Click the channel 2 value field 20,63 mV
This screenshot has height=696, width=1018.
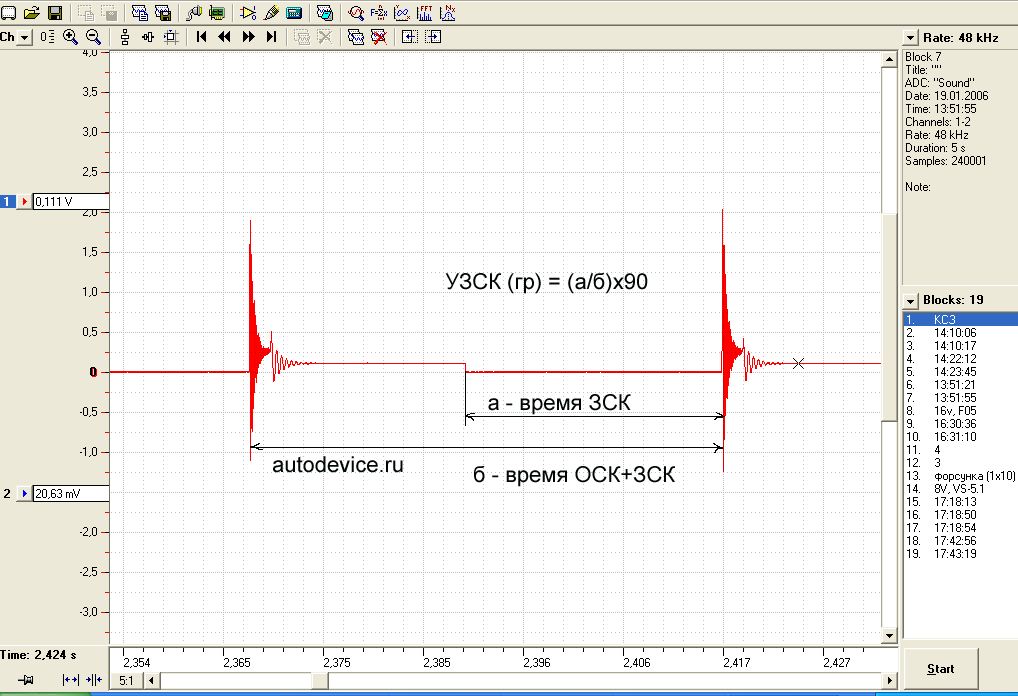click(x=71, y=493)
